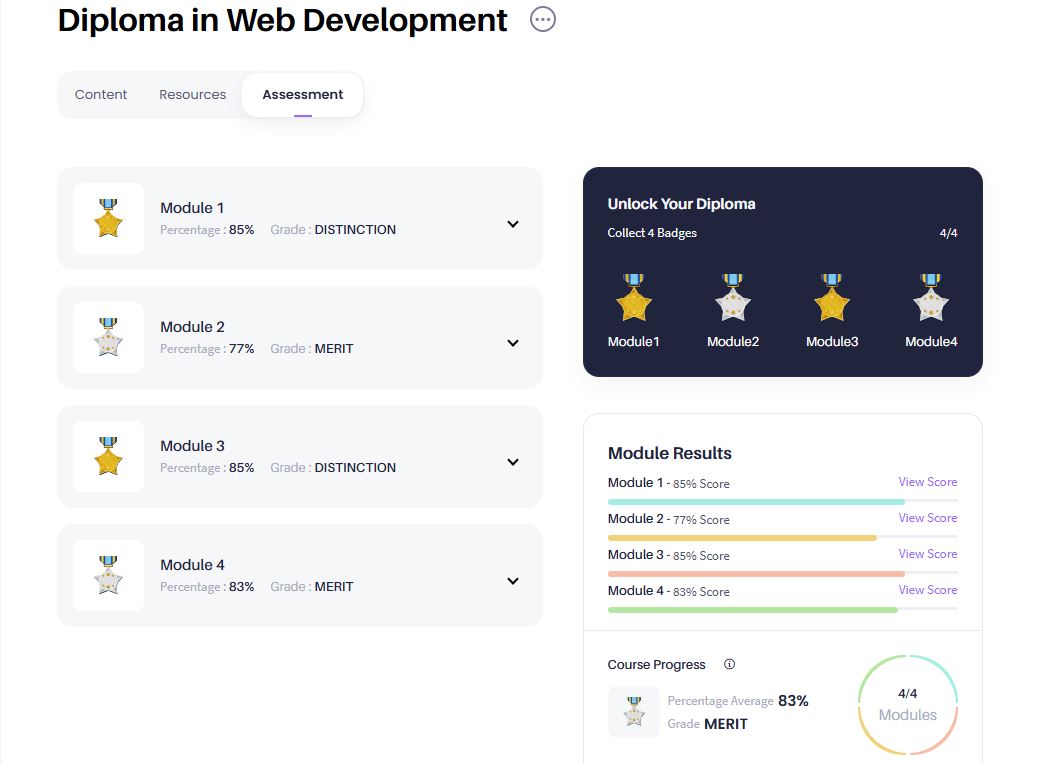Viewport: 1039px width, 763px height.
Task: Switch to the Content tab
Action: (100, 94)
